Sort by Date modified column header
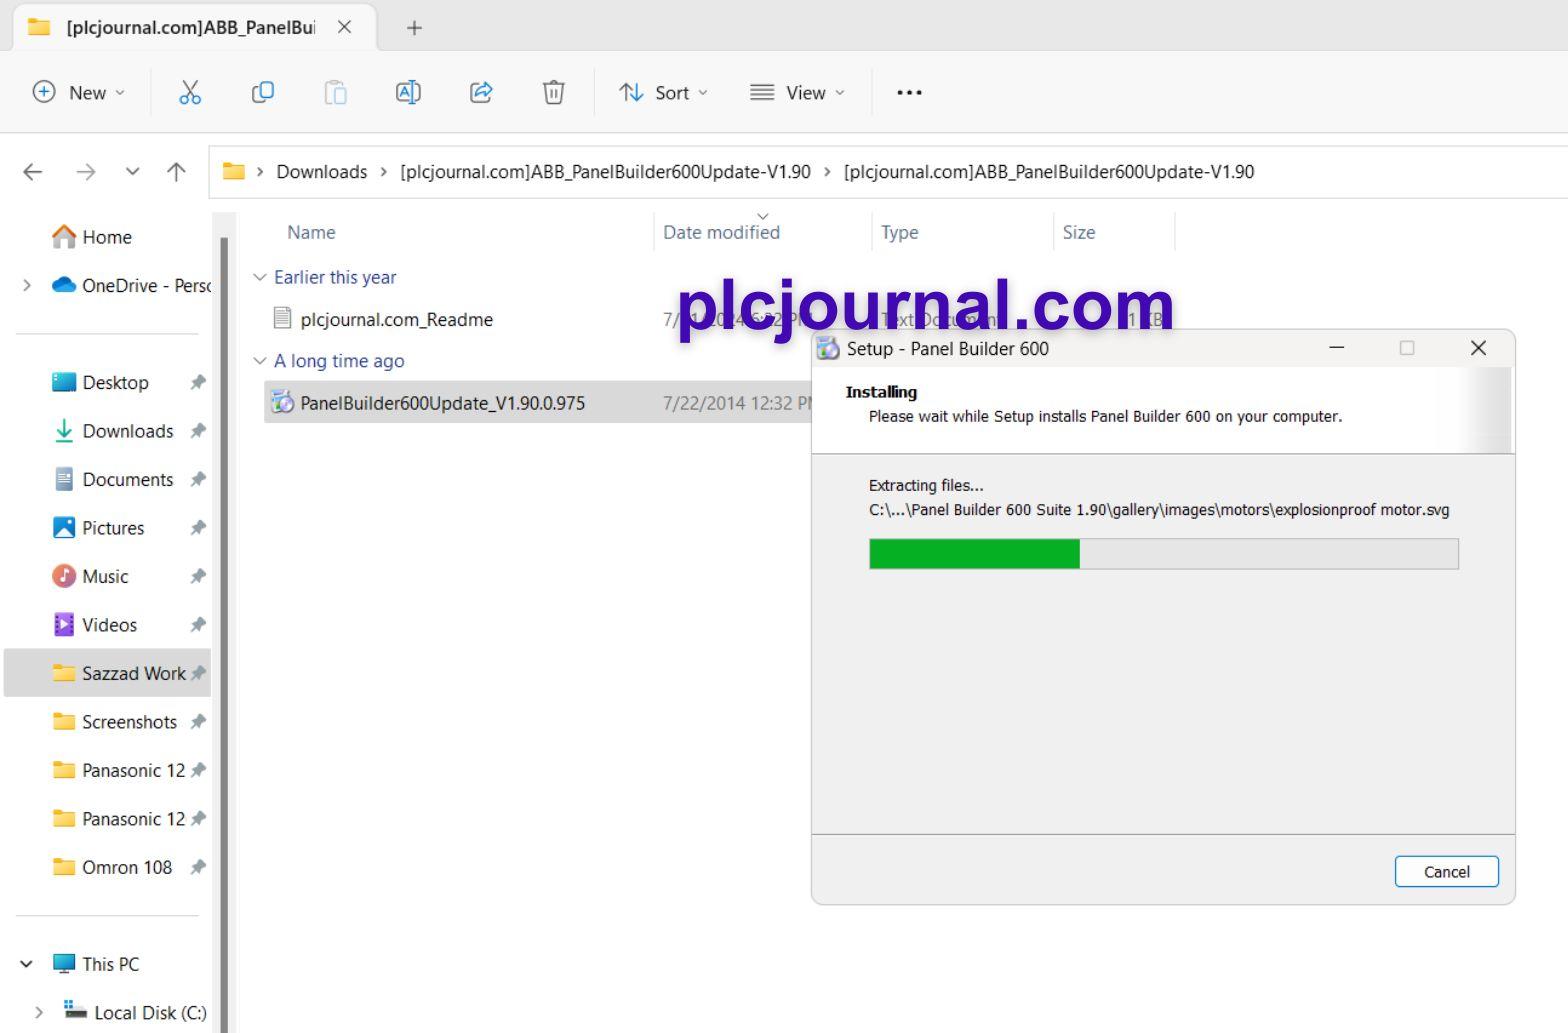The height and width of the screenshot is (1033, 1568). tap(721, 232)
